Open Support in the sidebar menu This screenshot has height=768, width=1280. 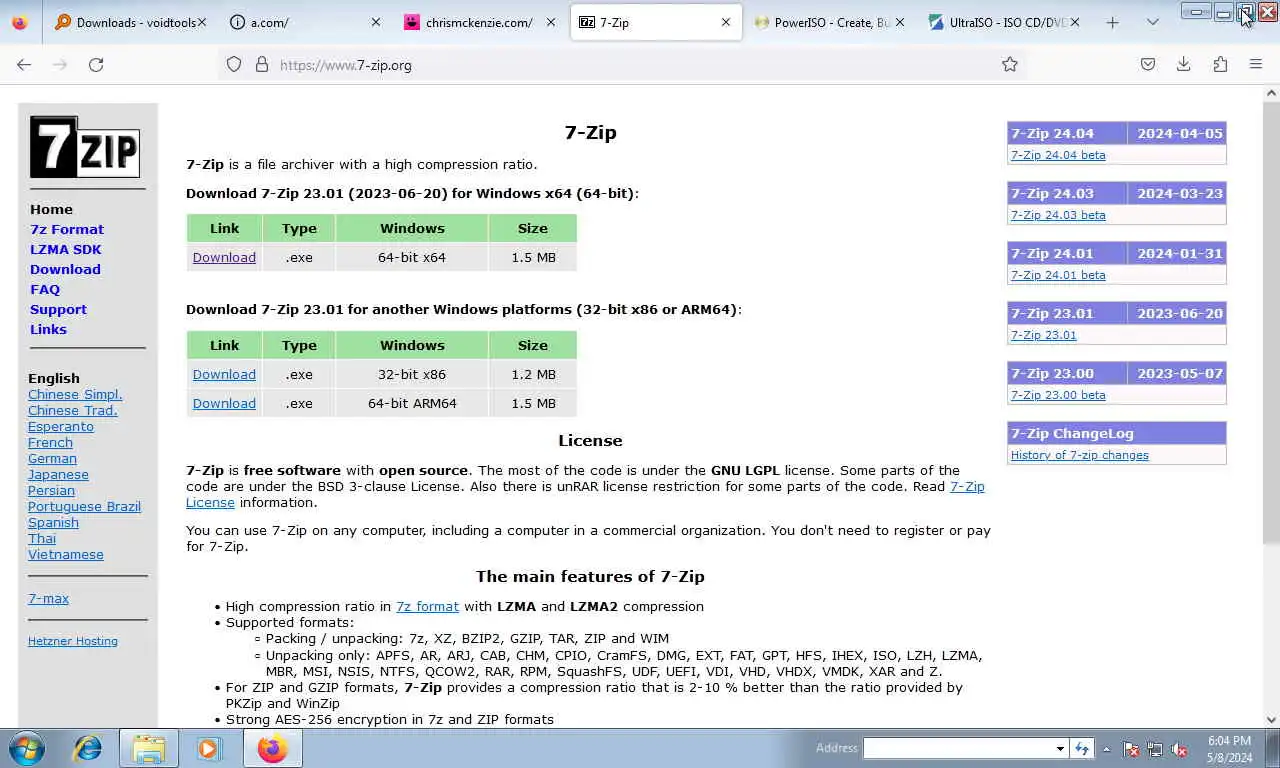tap(58, 309)
